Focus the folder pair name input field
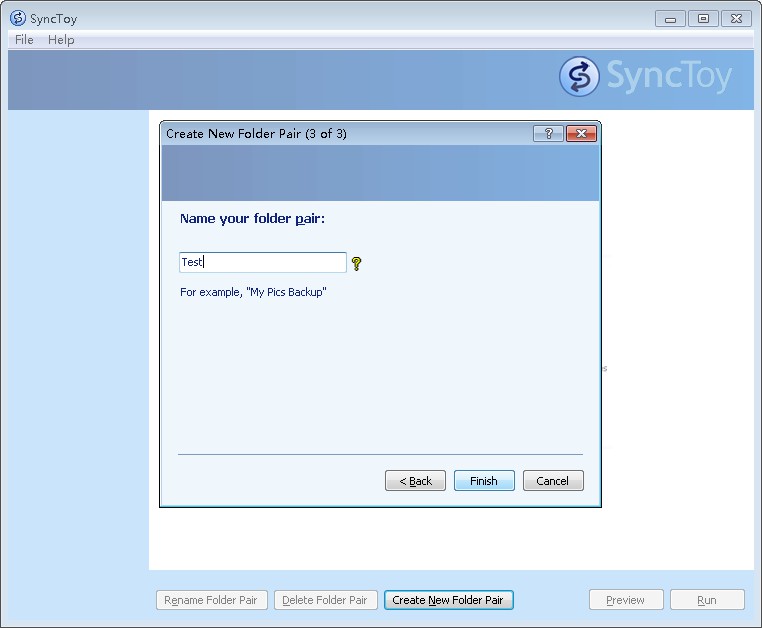 [x=263, y=262]
